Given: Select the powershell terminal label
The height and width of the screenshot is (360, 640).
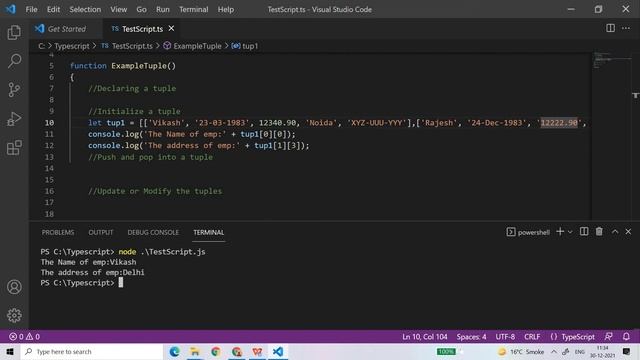Looking at the screenshot, I should click(528, 232).
